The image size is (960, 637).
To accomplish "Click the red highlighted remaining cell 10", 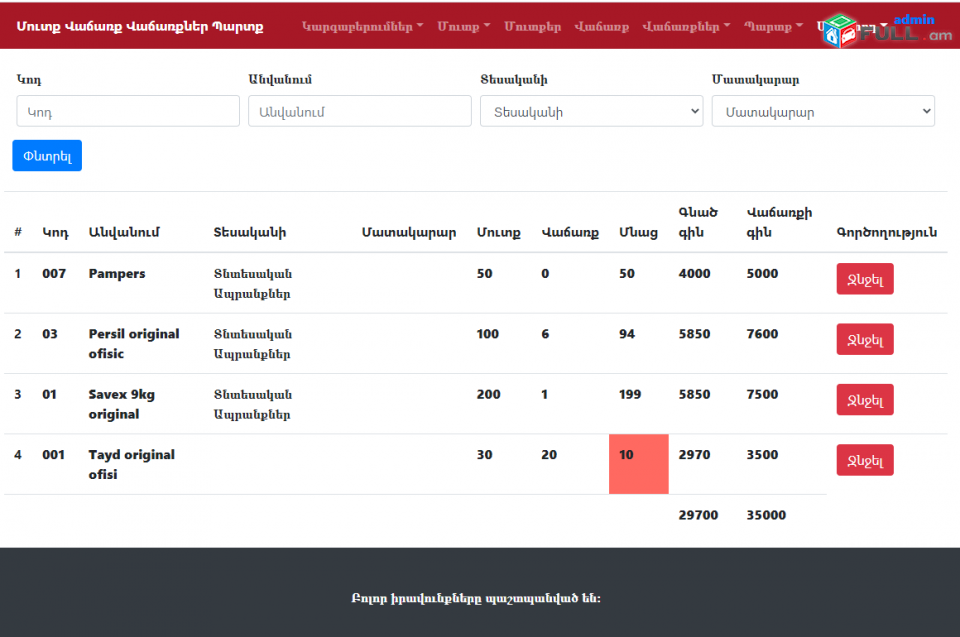I will point(639,464).
